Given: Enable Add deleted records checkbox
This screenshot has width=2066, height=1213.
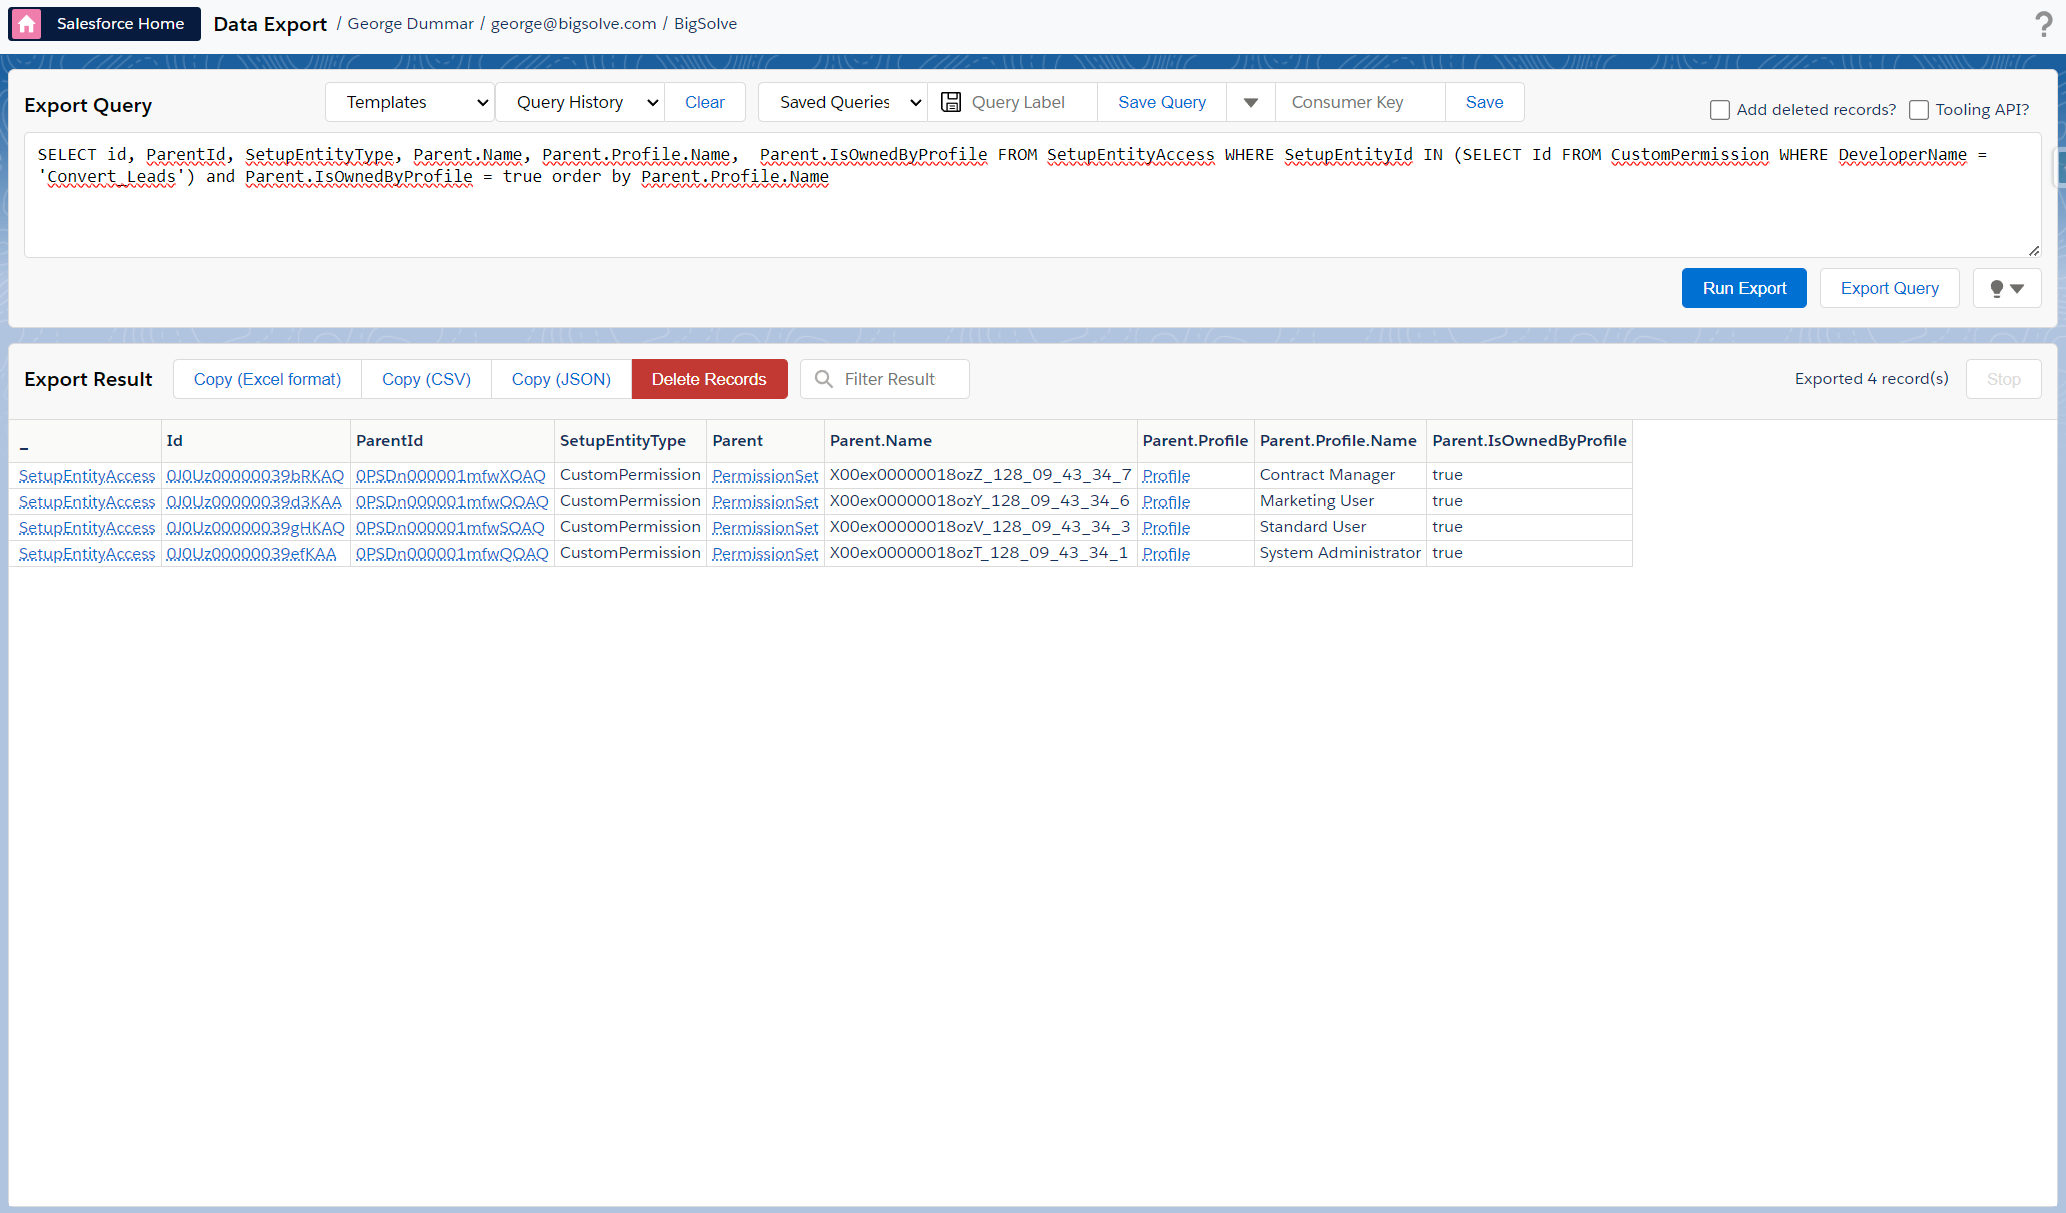Looking at the screenshot, I should [1720, 110].
